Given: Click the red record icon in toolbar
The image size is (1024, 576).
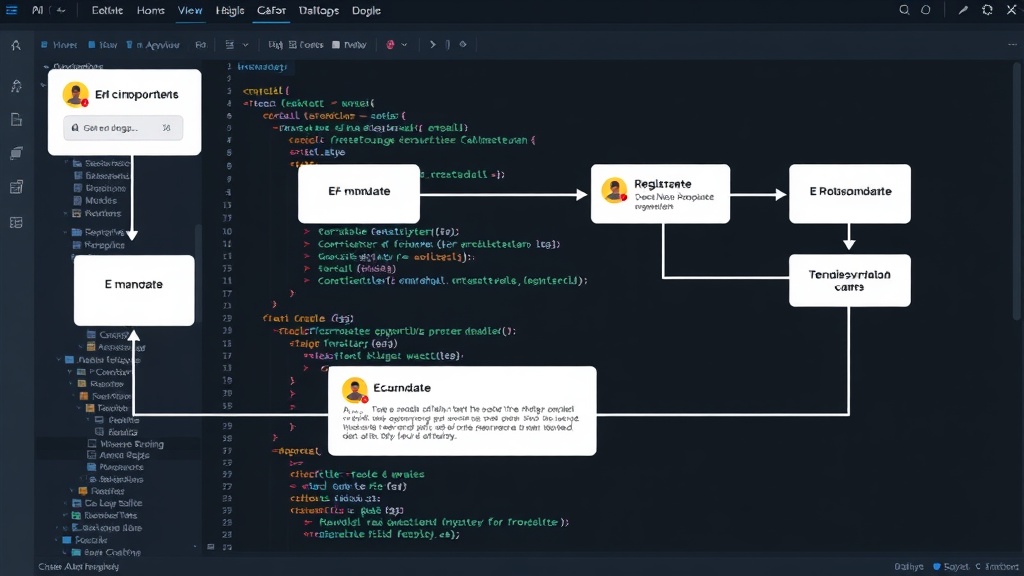Looking at the screenshot, I should [x=391, y=44].
